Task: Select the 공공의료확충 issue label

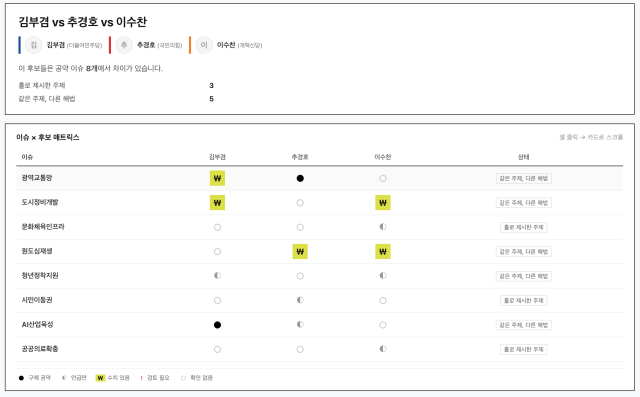Action: point(40,349)
